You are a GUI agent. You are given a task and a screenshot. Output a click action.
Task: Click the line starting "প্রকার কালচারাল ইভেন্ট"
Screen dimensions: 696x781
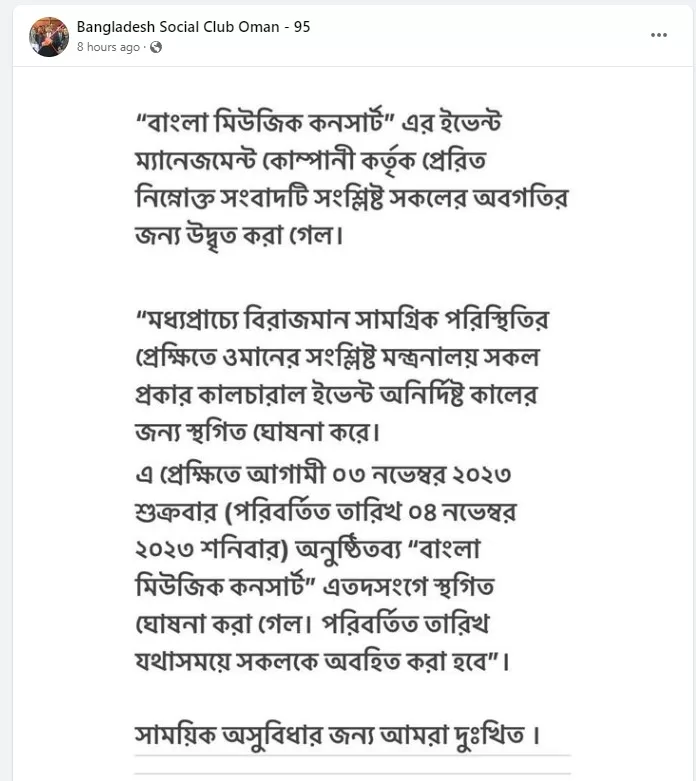(336, 396)
